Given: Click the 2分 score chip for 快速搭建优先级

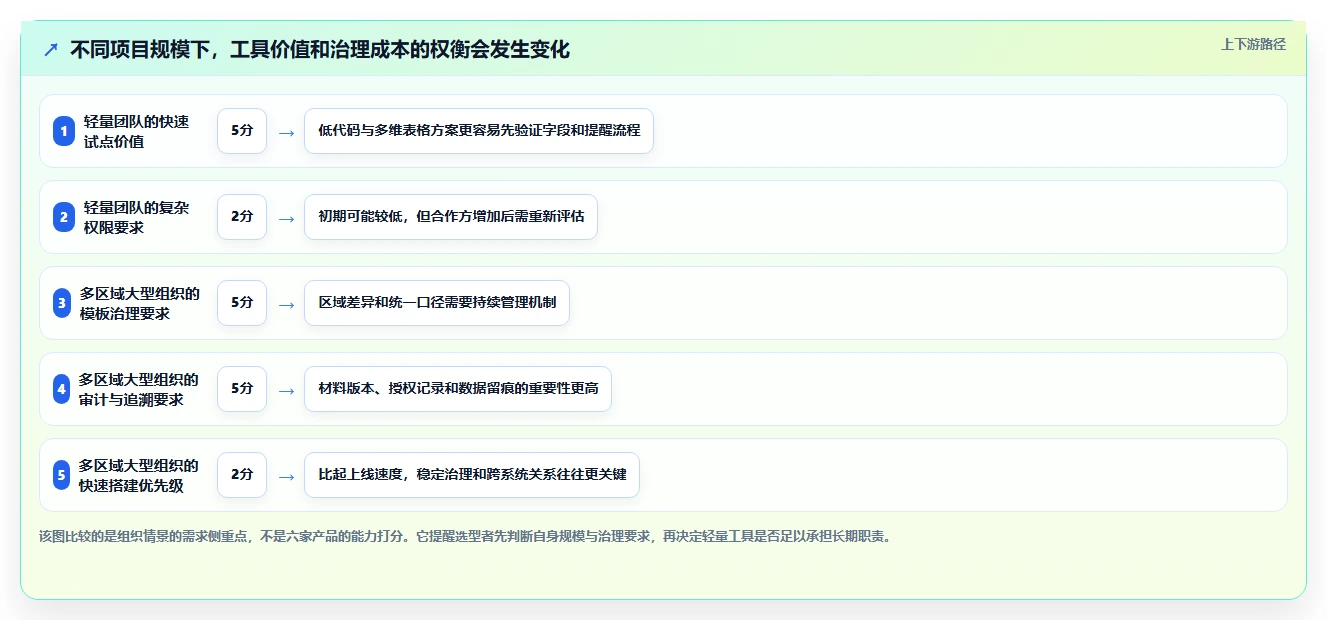Looking at the screenshot, I should [242, 475].
